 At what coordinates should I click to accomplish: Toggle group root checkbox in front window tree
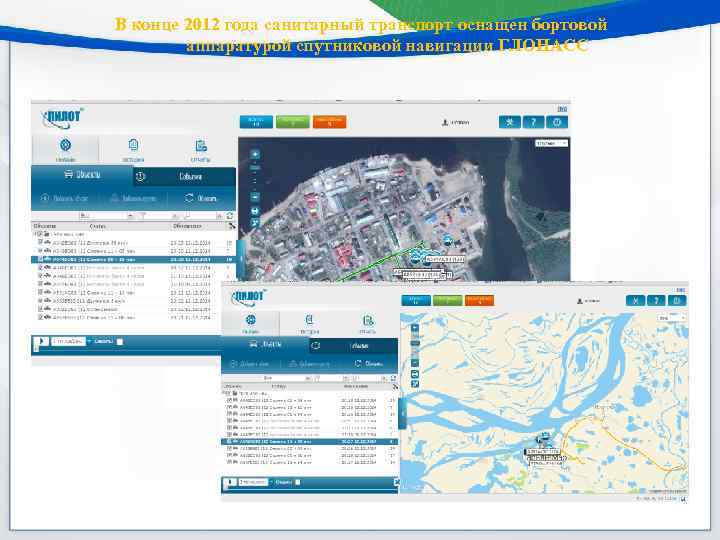[x=229, y=394]
